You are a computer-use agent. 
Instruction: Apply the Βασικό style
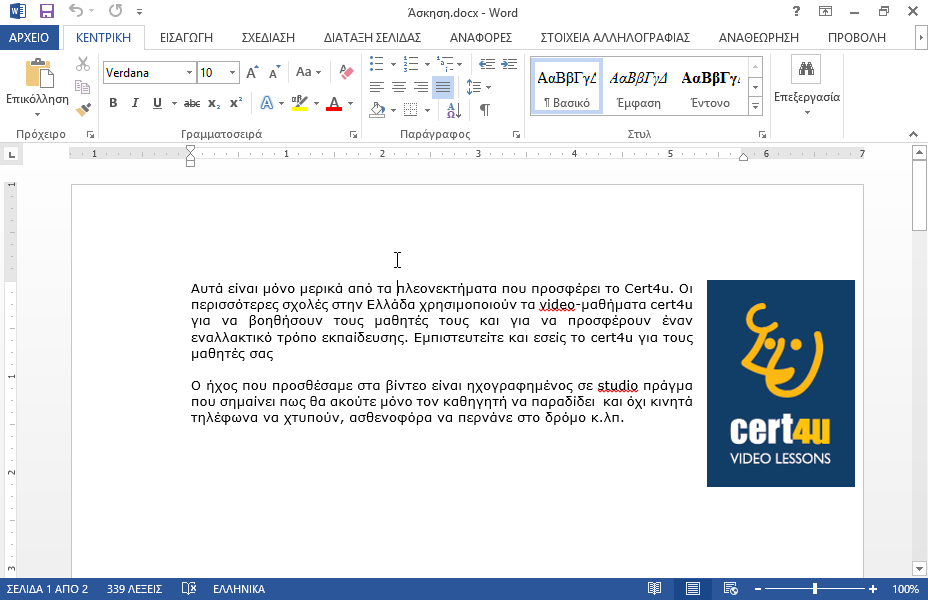tap(567, 86)
